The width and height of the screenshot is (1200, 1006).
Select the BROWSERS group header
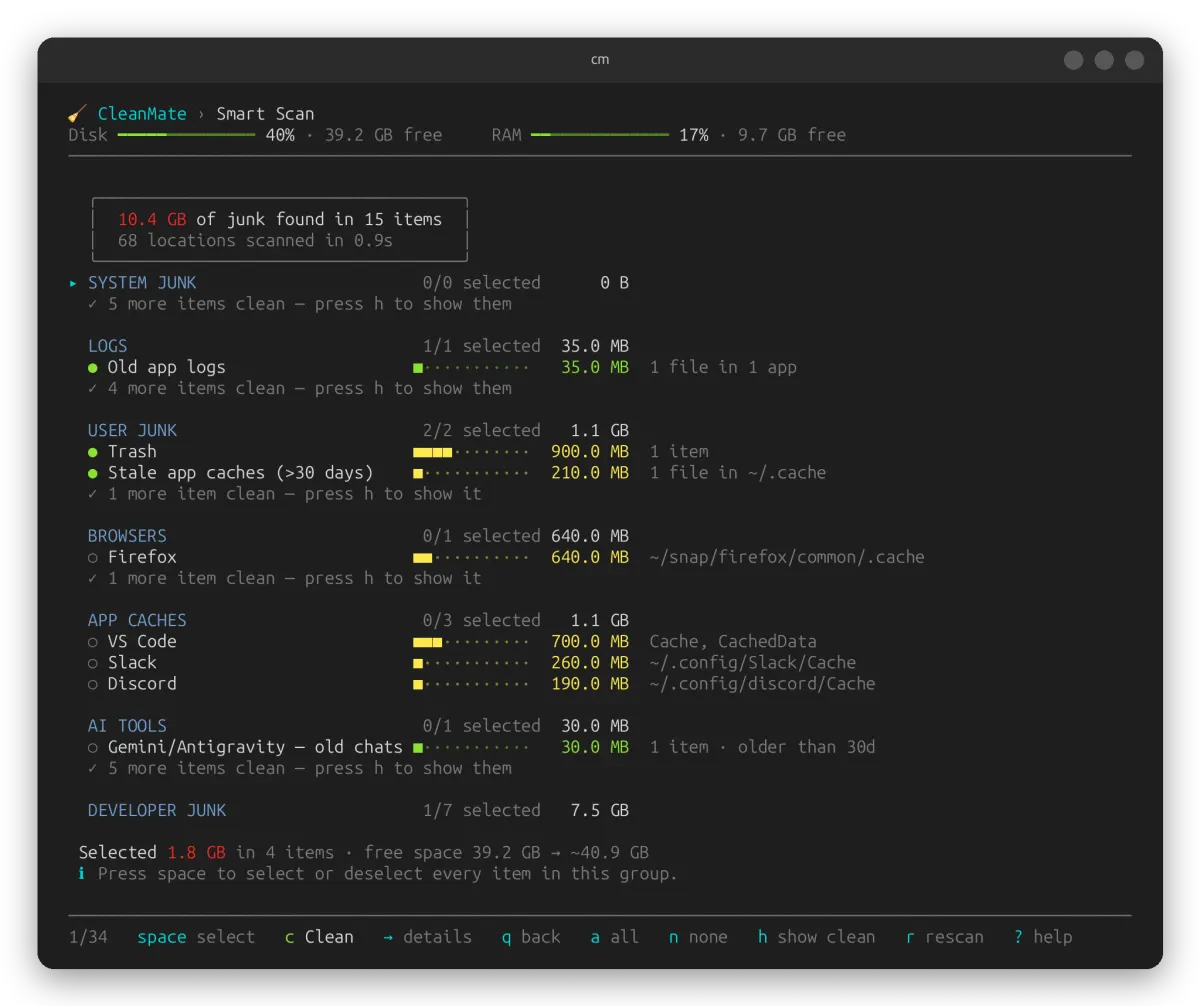(x=127, y=536)
